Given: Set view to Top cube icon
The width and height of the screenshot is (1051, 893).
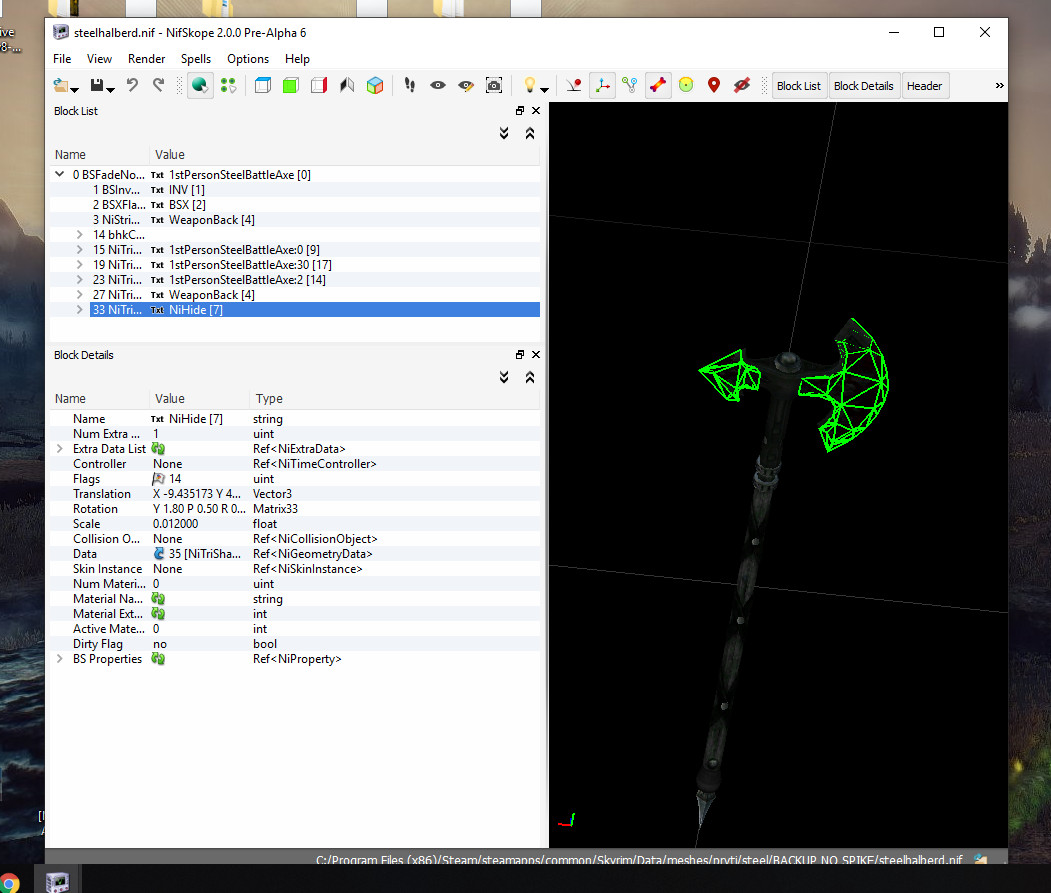Looking at the screenshot, I should tap(263, 85).
